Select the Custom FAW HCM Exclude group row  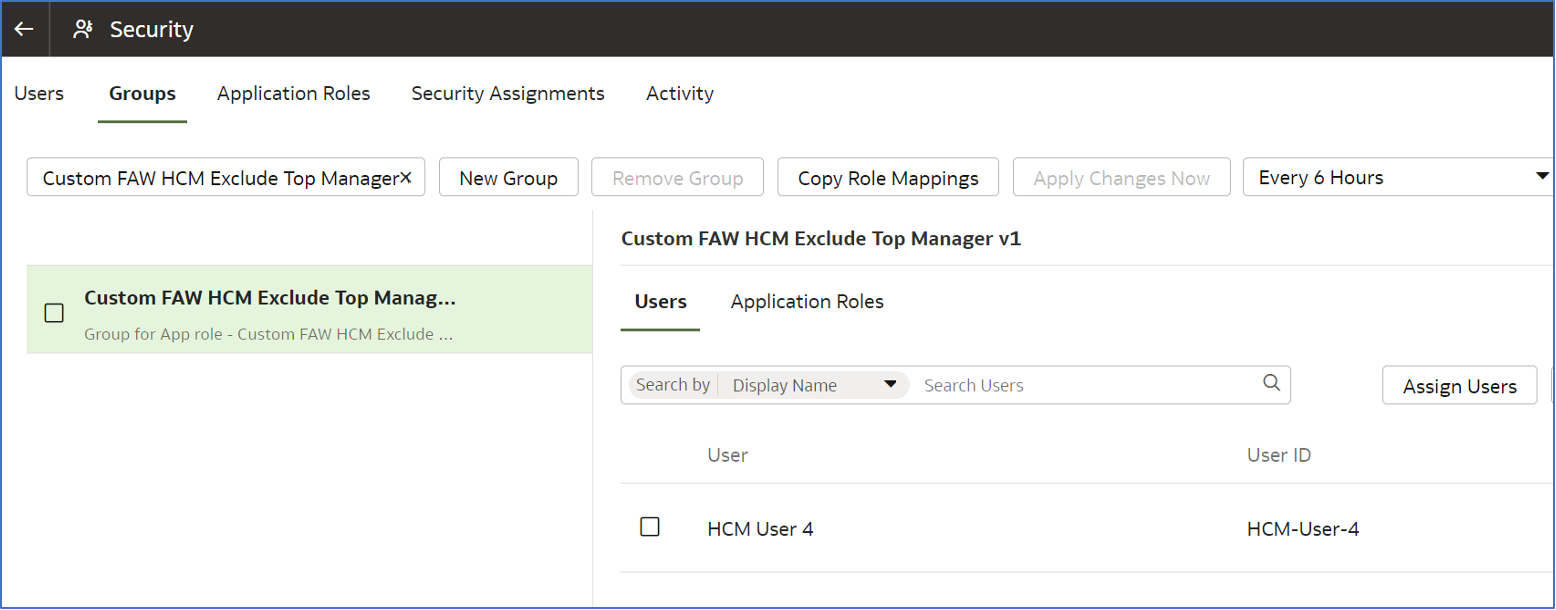click(x=270, y=310)
